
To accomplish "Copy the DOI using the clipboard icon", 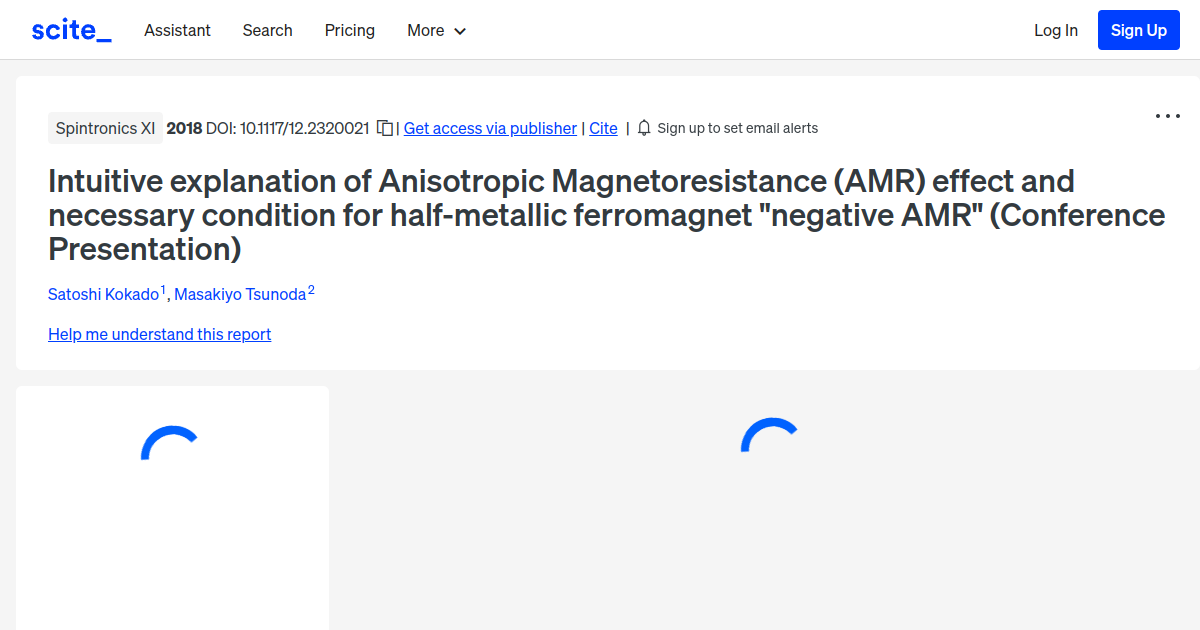I will (384, 128).
